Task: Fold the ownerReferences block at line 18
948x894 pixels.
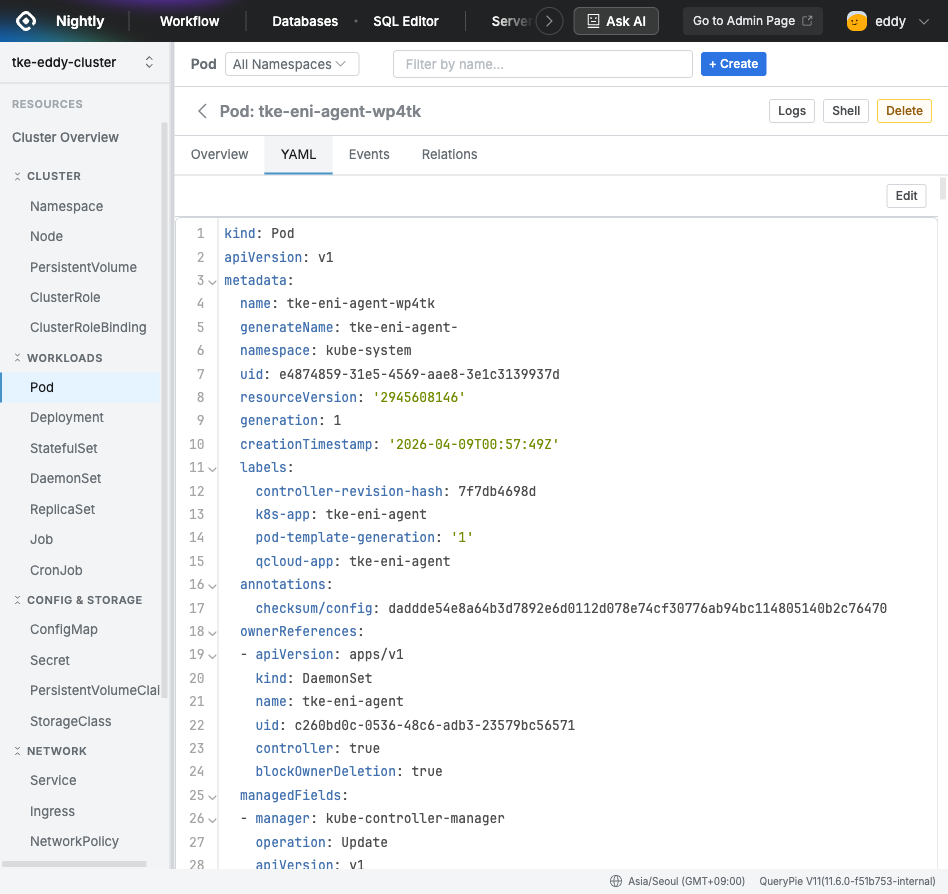Action: tap(212, 633)
